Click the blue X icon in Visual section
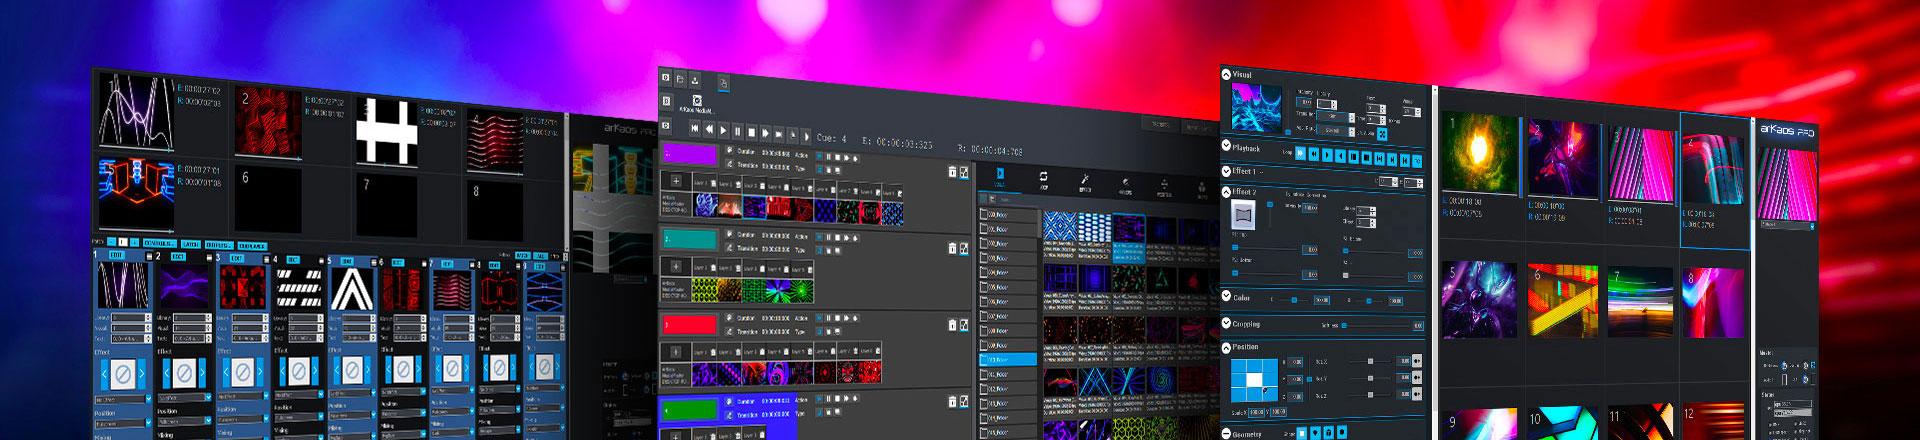1920x440 pixels. click(1383, 133)
